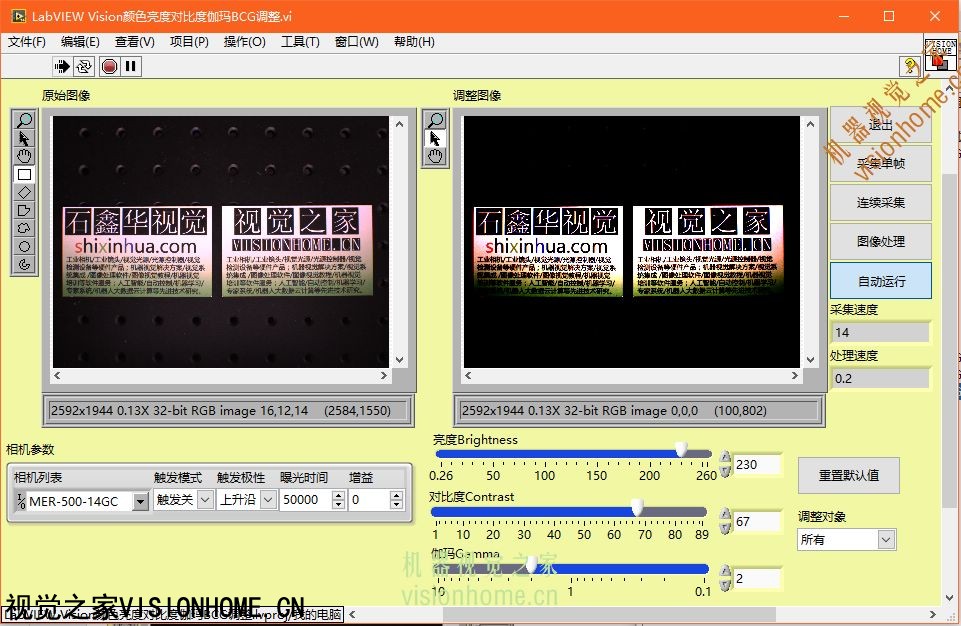This screenshot has height=626, width=961.
Task: Toggle the 自动运行 auto-run button
Action: [x=881, y=281]
